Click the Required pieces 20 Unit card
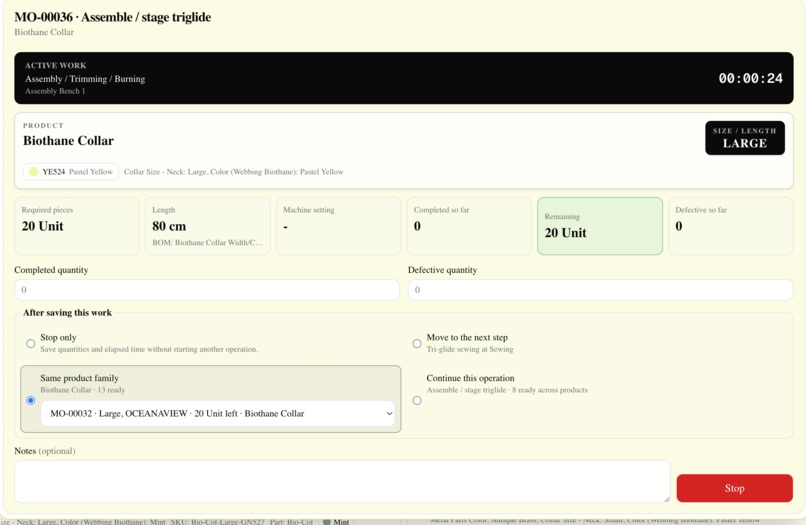The height and width of the screenshot is (525, 806). pos(77,226)
